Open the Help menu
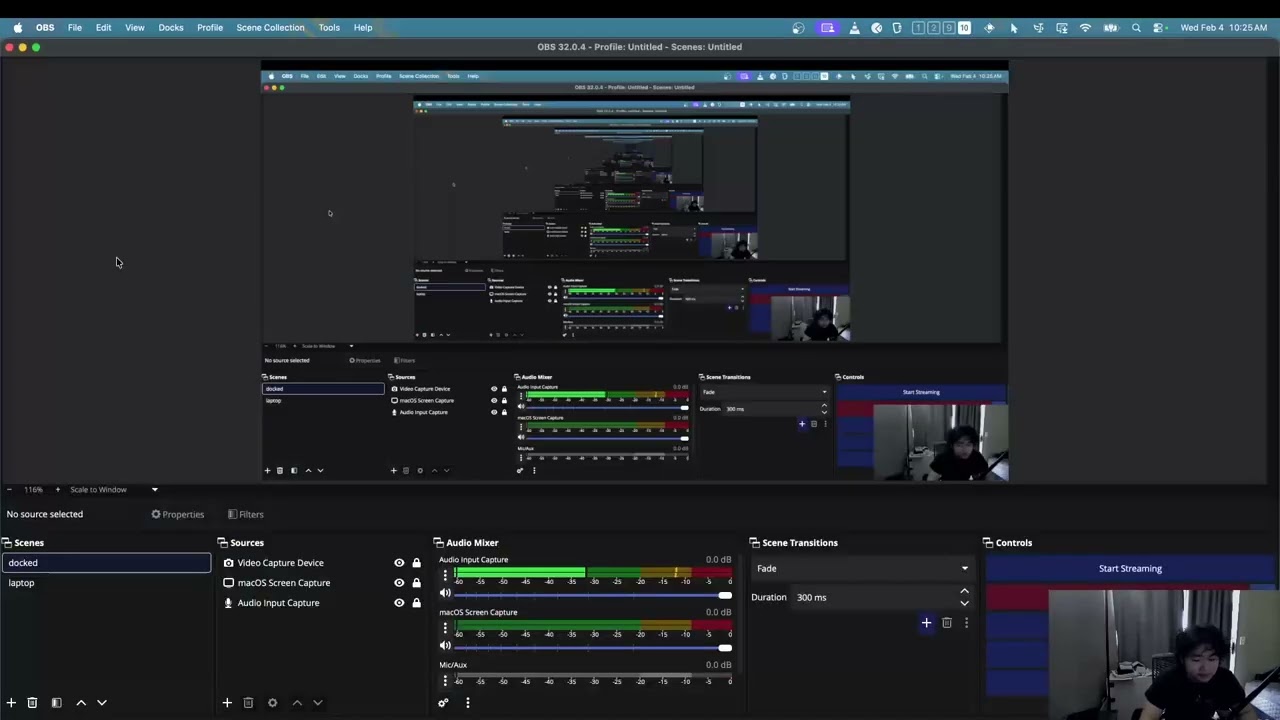Viewport: 1280px width, 720px height. [363, 28]
